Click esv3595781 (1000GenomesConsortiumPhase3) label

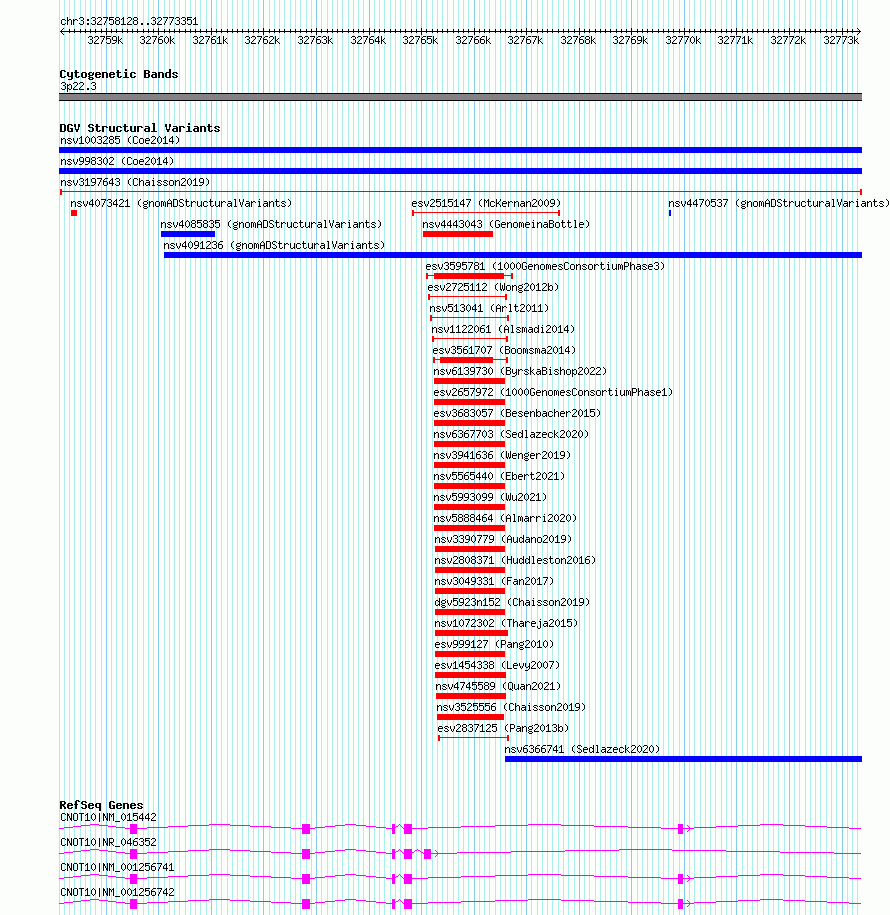point(545,267)
